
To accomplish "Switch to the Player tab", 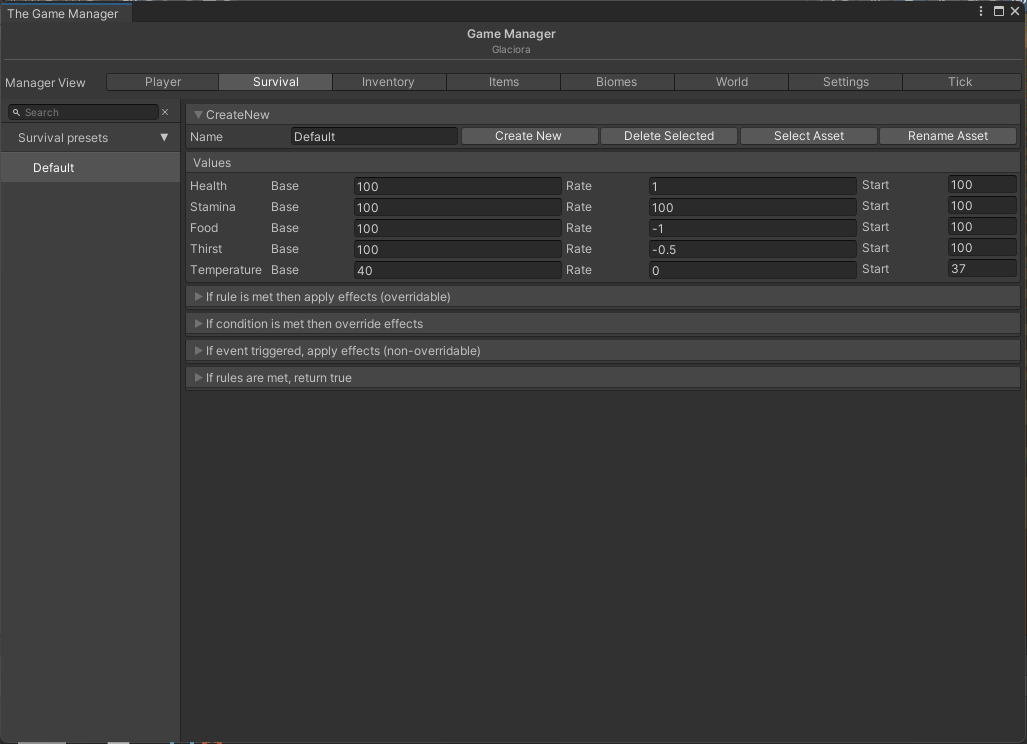I will (x=162, y=82).
